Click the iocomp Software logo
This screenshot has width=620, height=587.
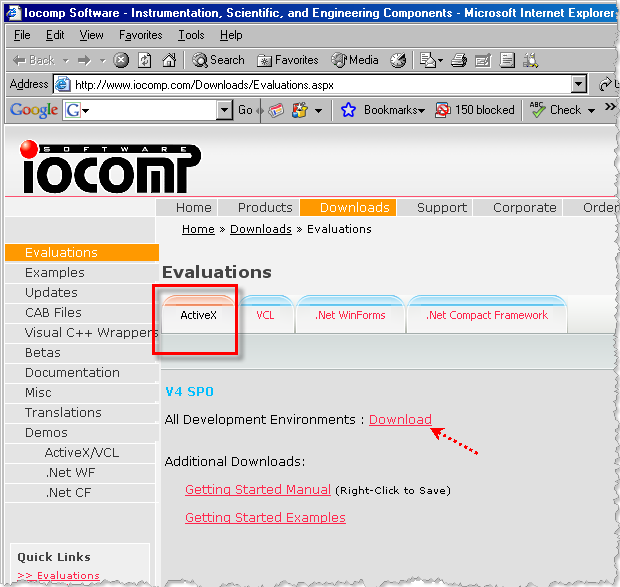(110, 167)
